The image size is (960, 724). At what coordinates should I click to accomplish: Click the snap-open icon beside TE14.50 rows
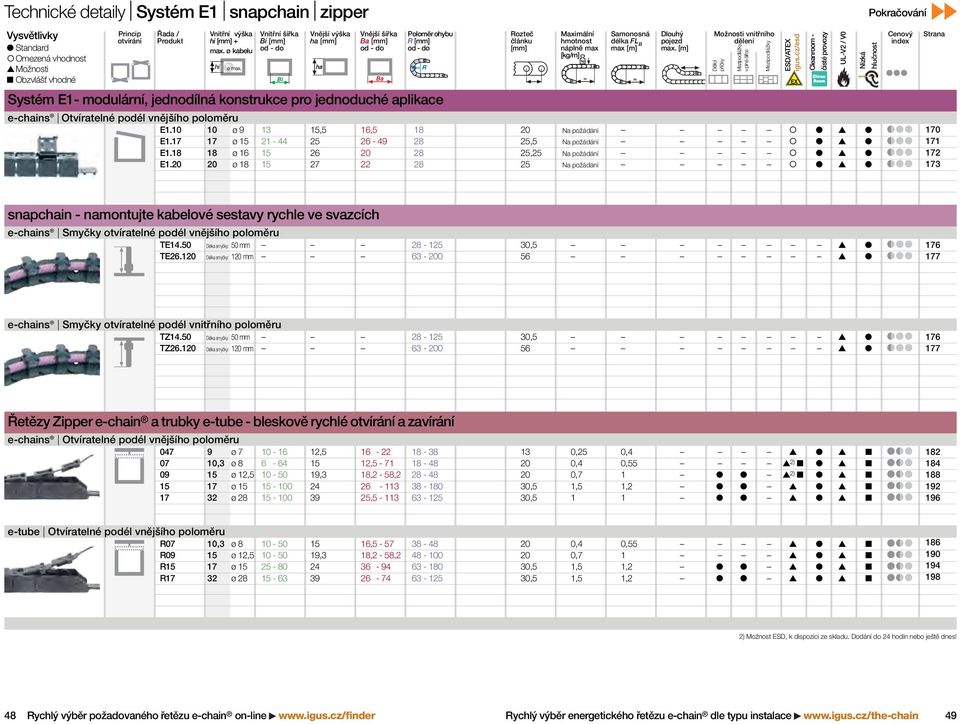[x=129, y=261]
